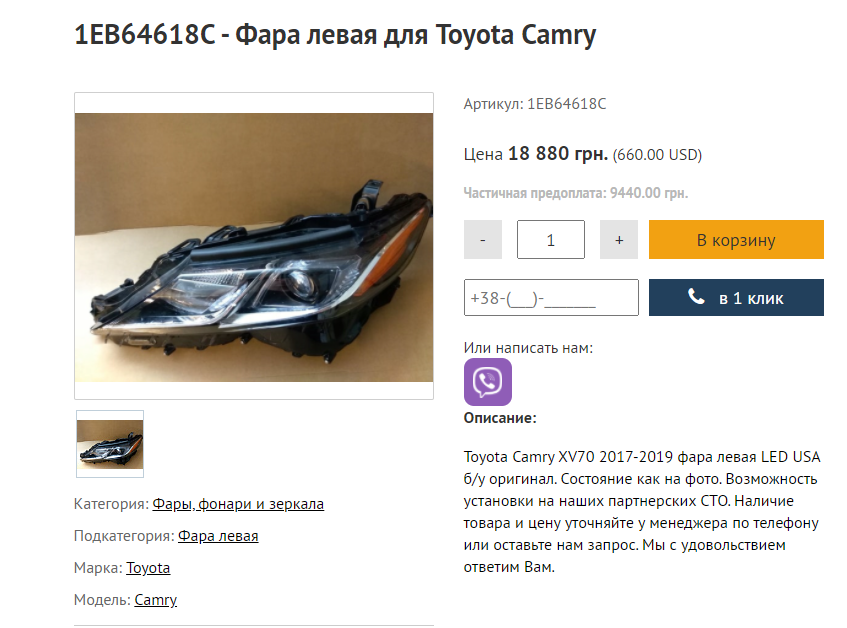Click the +38 phone number field

[551, 298]
